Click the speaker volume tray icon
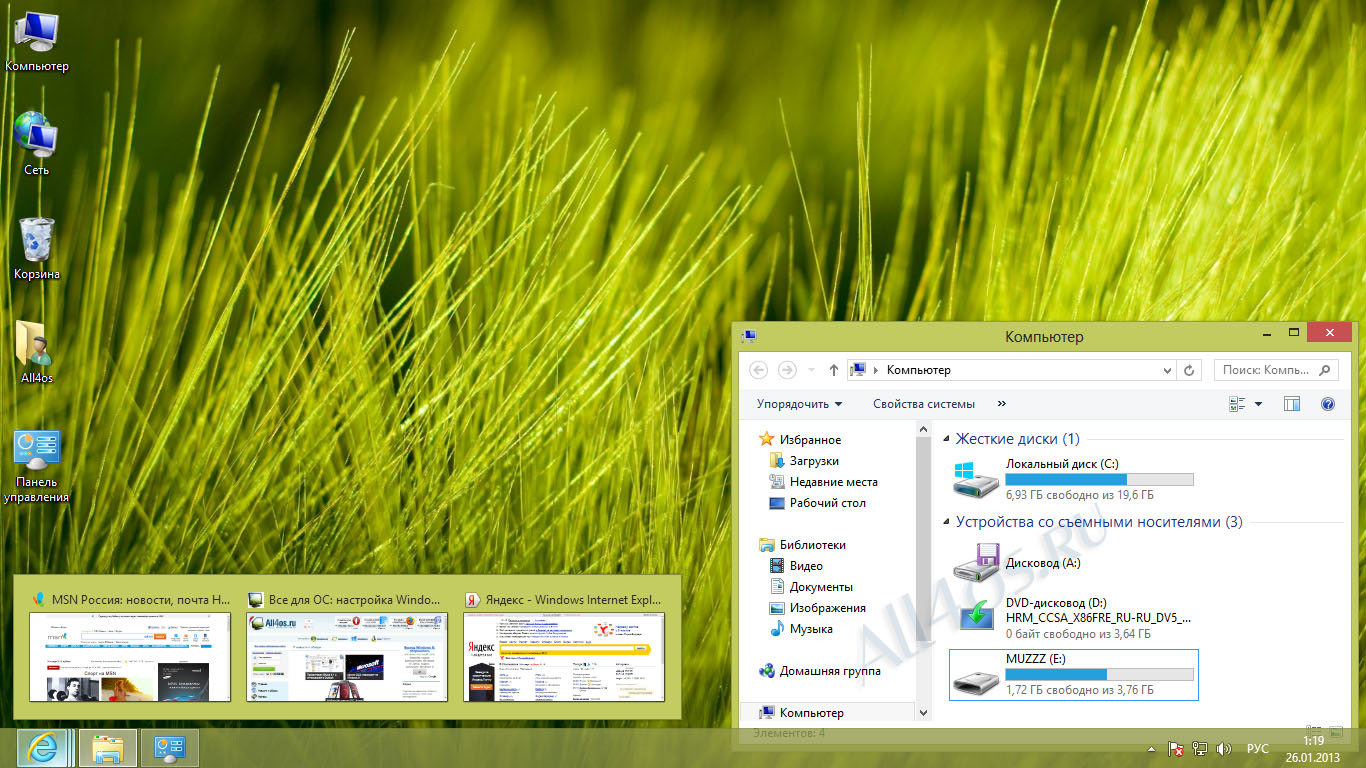Image resolution: width=1366 pixels, height=768 pixels. pos(1223,748)
